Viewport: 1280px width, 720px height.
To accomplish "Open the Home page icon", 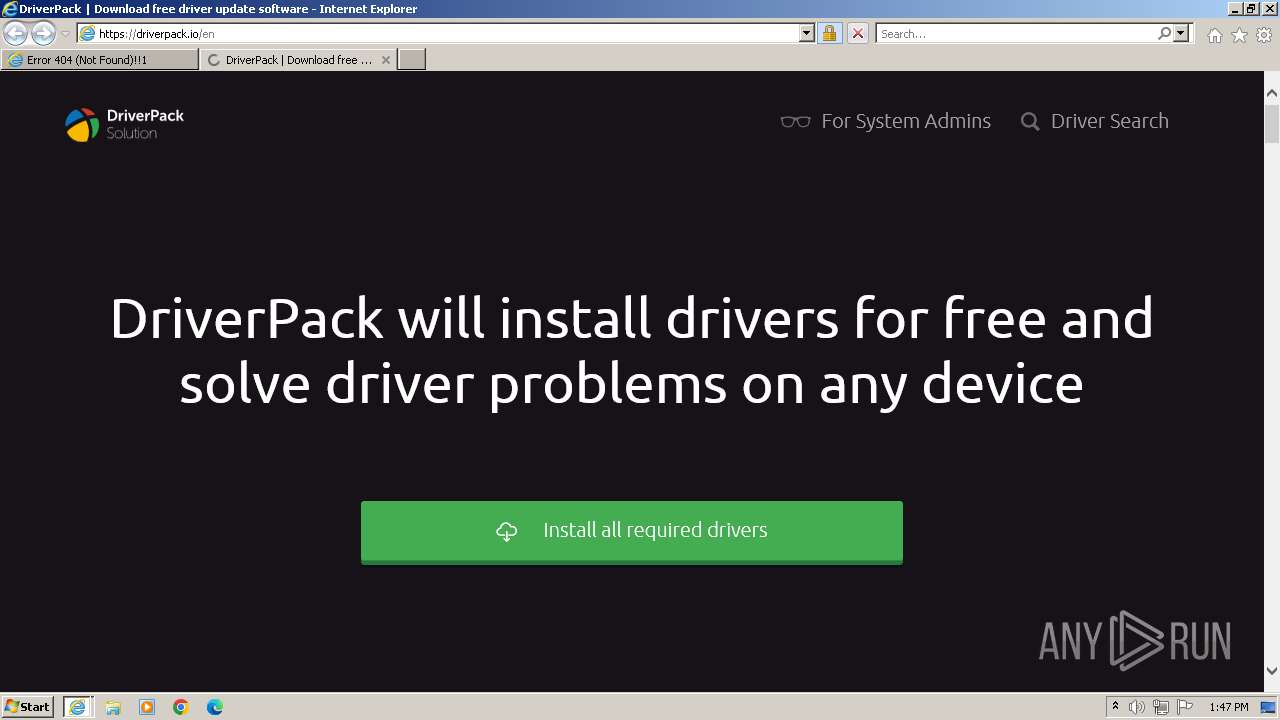I will 1214,35.
